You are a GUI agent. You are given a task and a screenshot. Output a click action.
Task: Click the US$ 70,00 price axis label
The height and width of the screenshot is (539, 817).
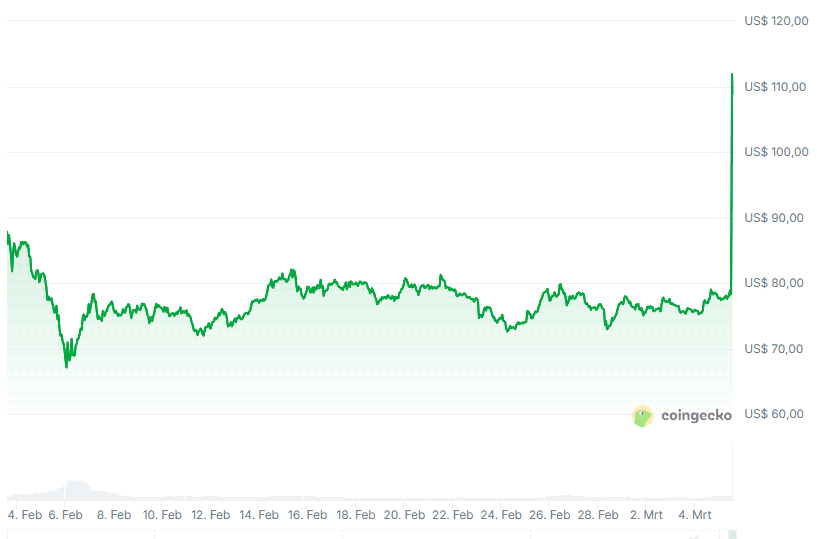(775, 349)
